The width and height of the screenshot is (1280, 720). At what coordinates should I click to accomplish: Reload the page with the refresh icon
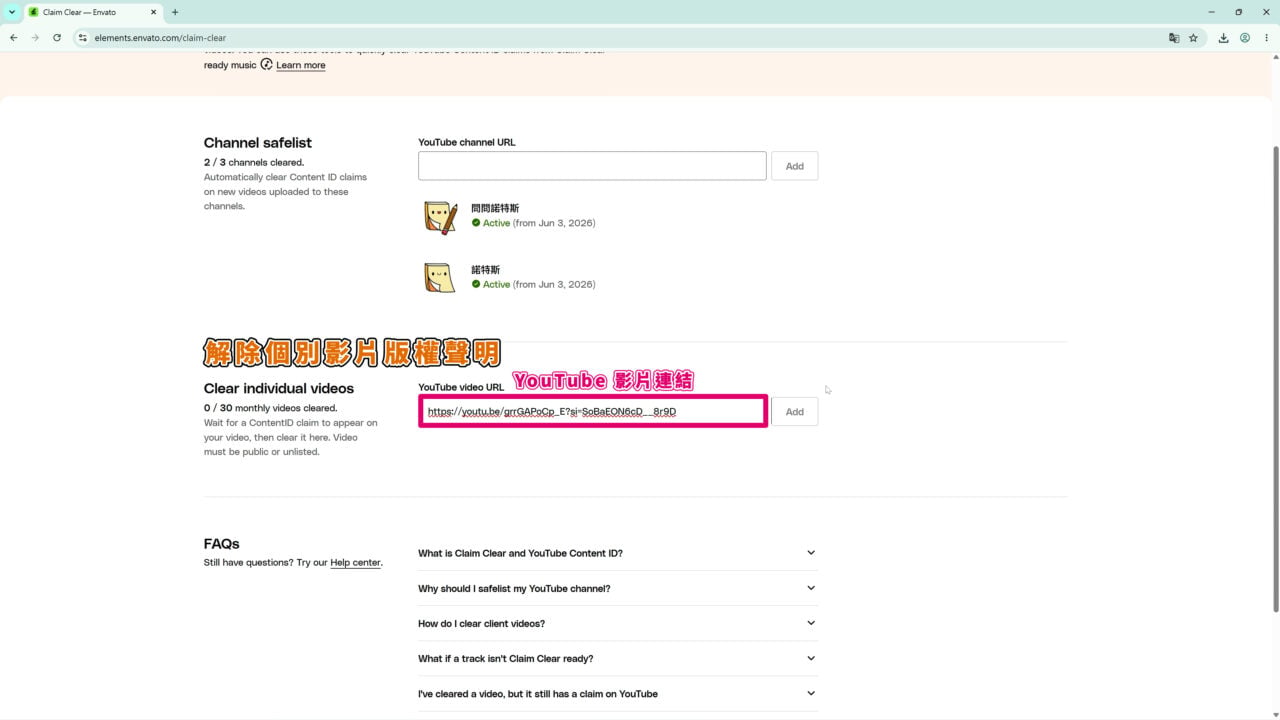[57, 38]
